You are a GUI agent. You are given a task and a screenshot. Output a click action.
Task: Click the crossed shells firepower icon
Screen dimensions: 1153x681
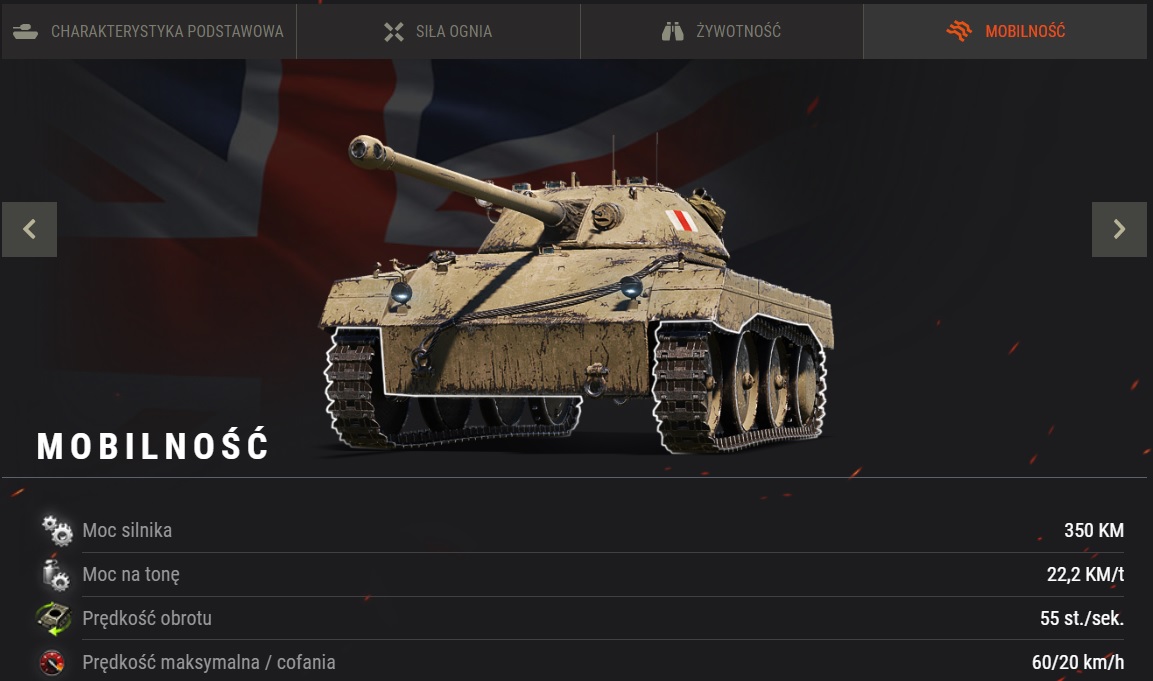click(x=394, y=32)
